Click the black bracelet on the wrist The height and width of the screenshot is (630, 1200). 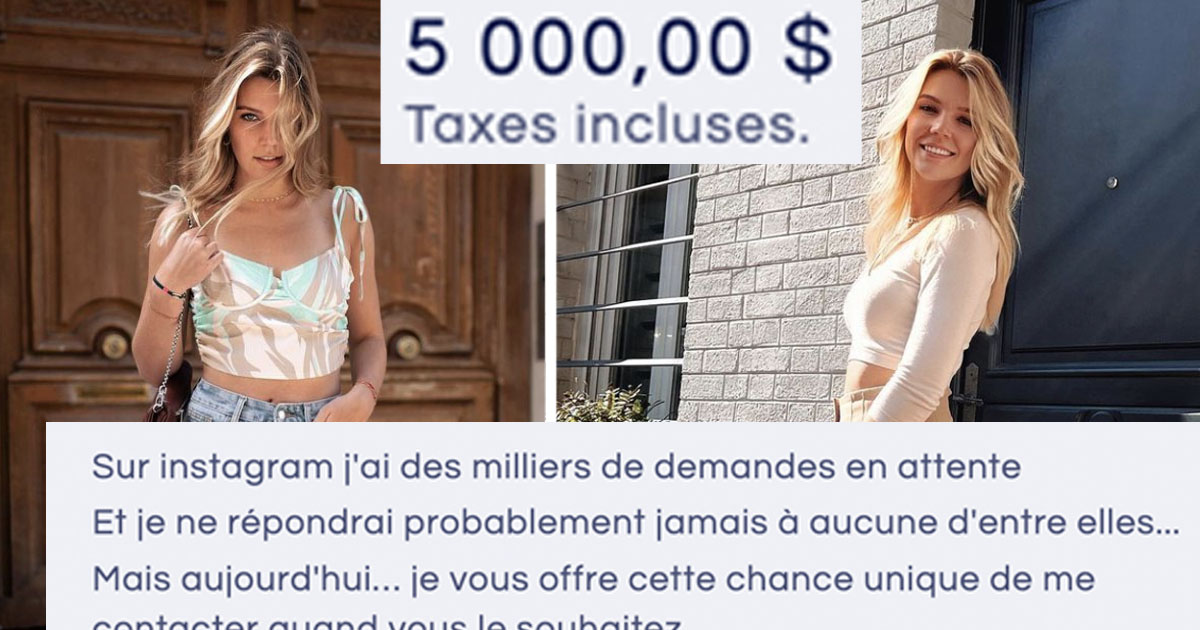tap(168, 289)
